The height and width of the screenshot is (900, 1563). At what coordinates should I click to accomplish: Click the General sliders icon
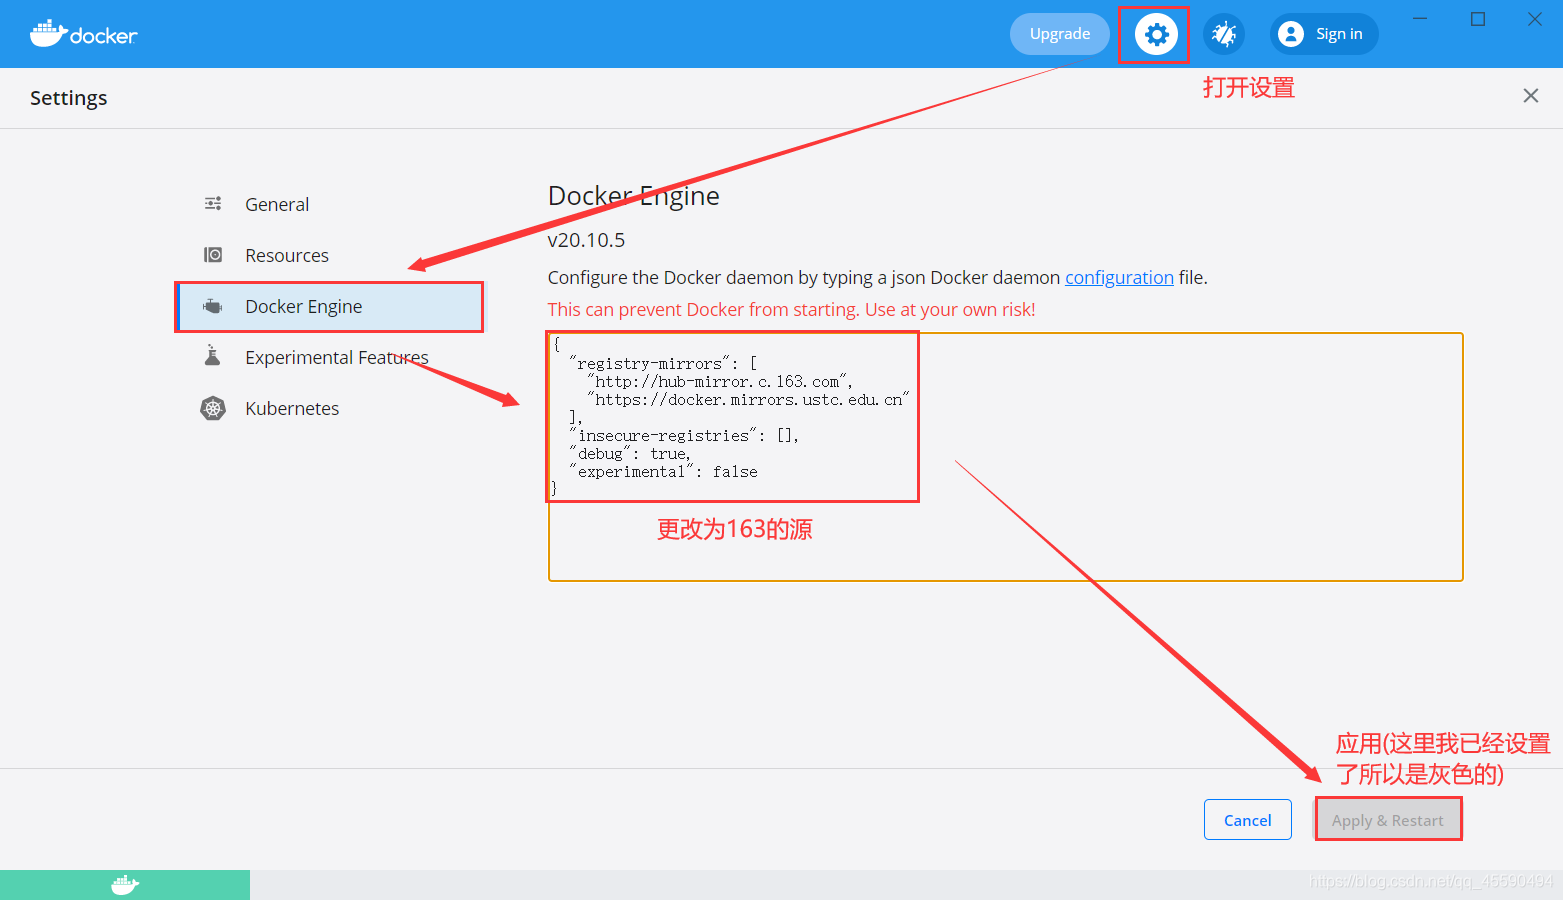pos(213,204)
